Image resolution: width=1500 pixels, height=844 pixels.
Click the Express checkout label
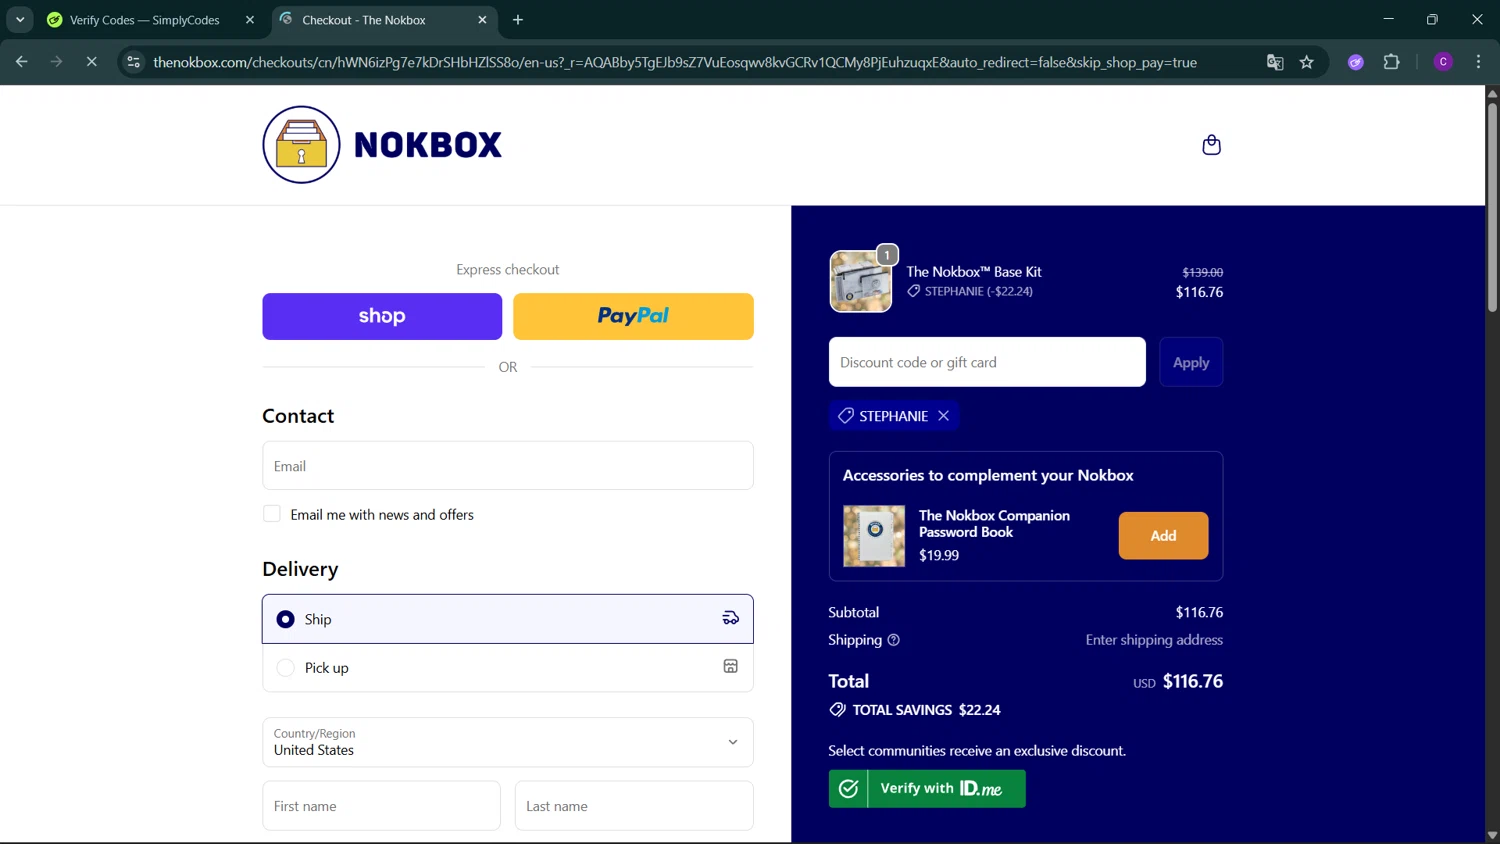(508, 270)
